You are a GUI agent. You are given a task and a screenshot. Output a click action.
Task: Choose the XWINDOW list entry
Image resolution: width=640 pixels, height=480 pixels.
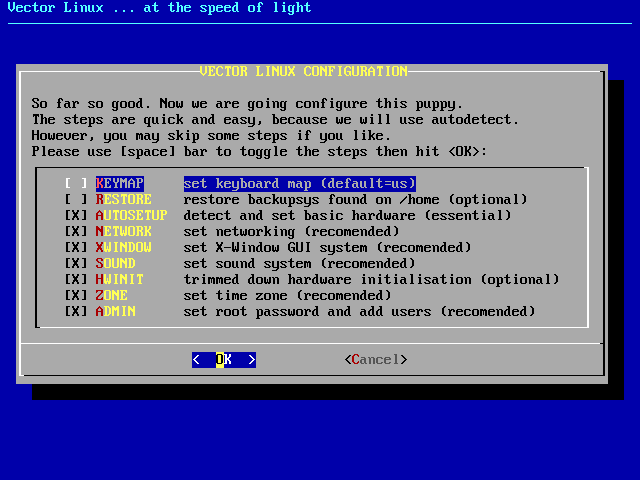tap(124, 248)
